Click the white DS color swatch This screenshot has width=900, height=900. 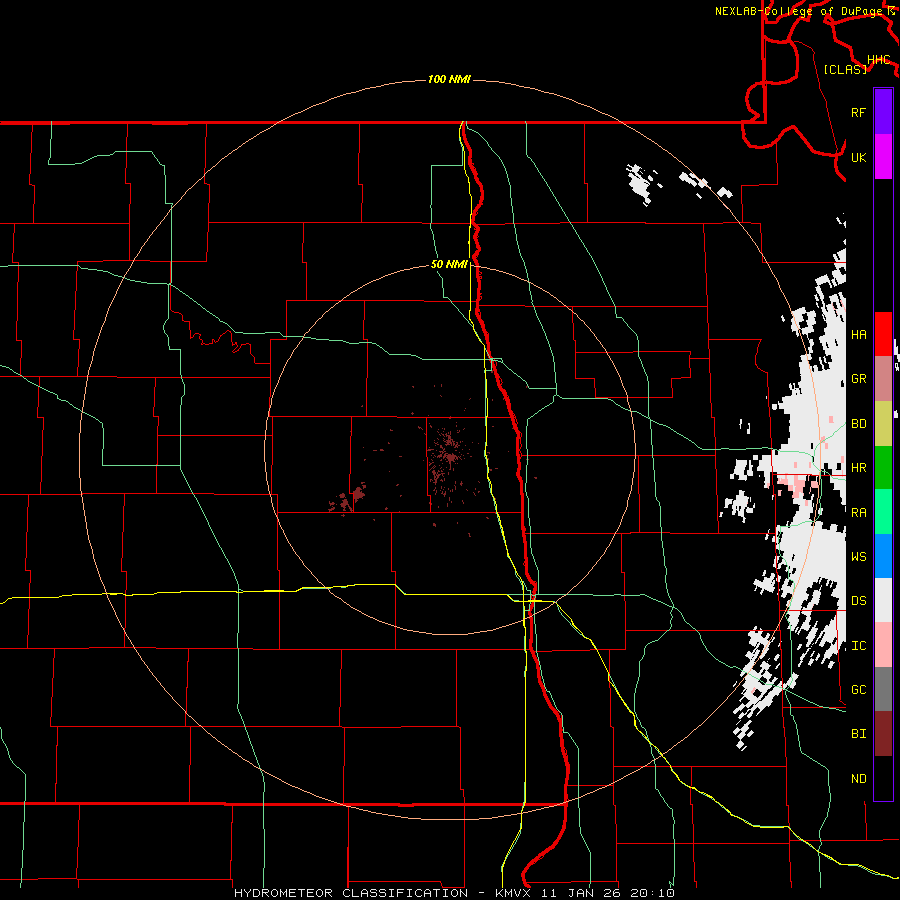[x=883, y=600]
